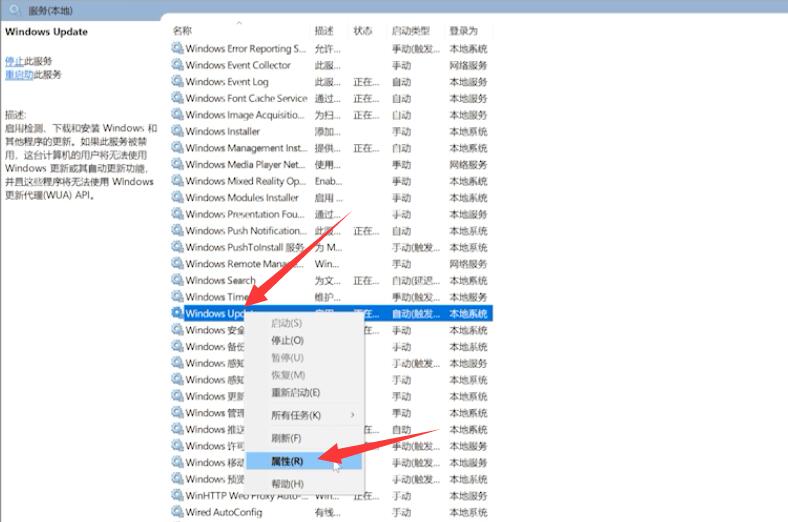Click the 停止 link to stop the service
This screenshot has height=522, width=788.
click(15, 61)
